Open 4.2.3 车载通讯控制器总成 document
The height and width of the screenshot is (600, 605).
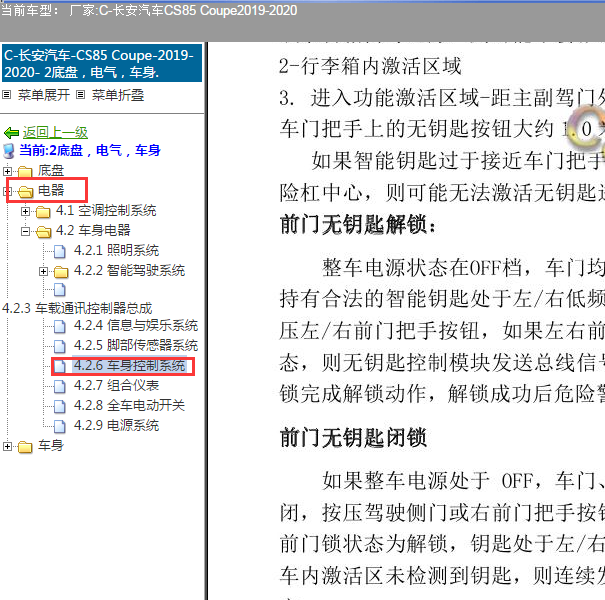[77, 308]
